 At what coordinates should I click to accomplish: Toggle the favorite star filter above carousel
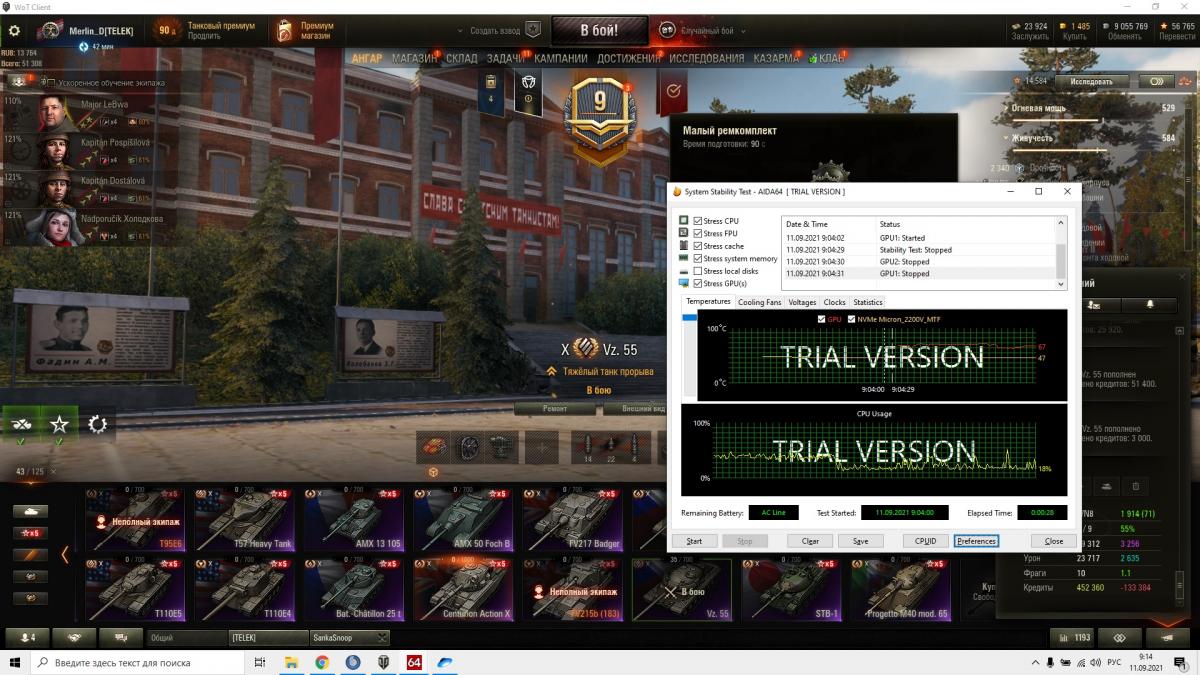click(x=59, y=424)
